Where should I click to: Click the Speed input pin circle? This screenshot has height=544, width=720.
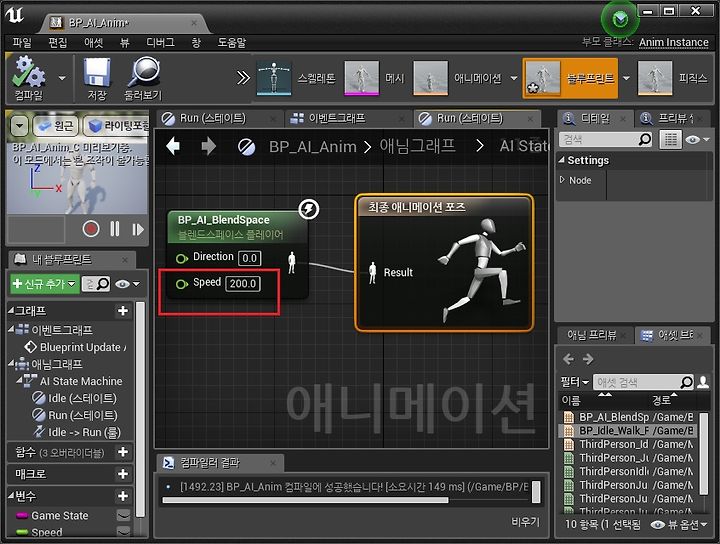(181, 284)
